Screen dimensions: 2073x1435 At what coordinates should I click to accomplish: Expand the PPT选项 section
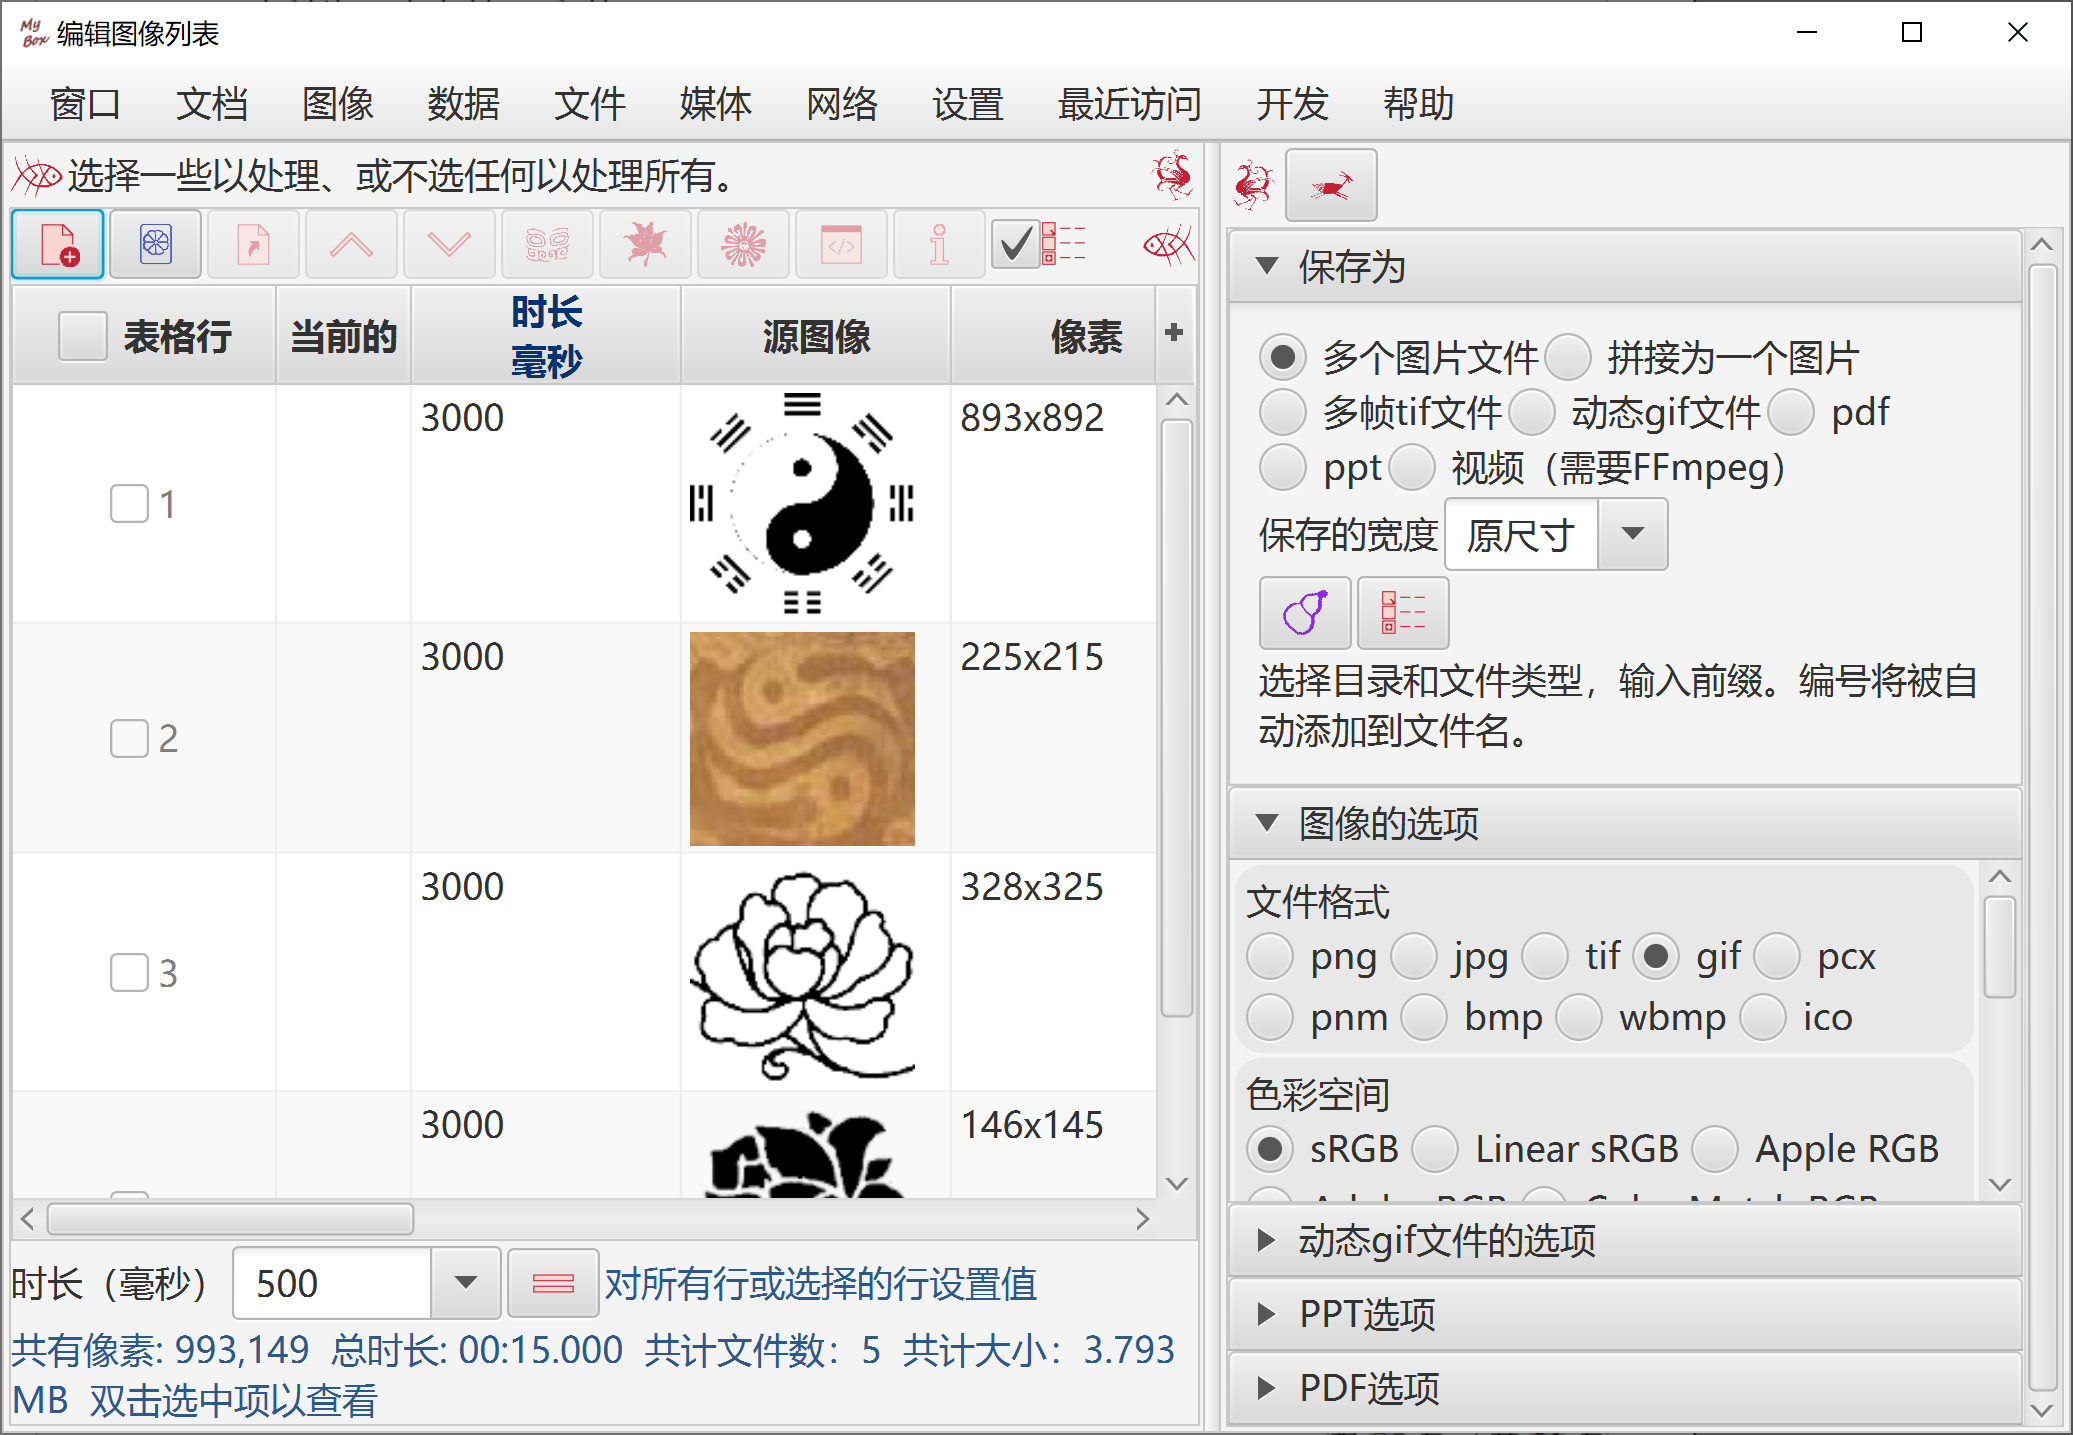[1626, 1314]
